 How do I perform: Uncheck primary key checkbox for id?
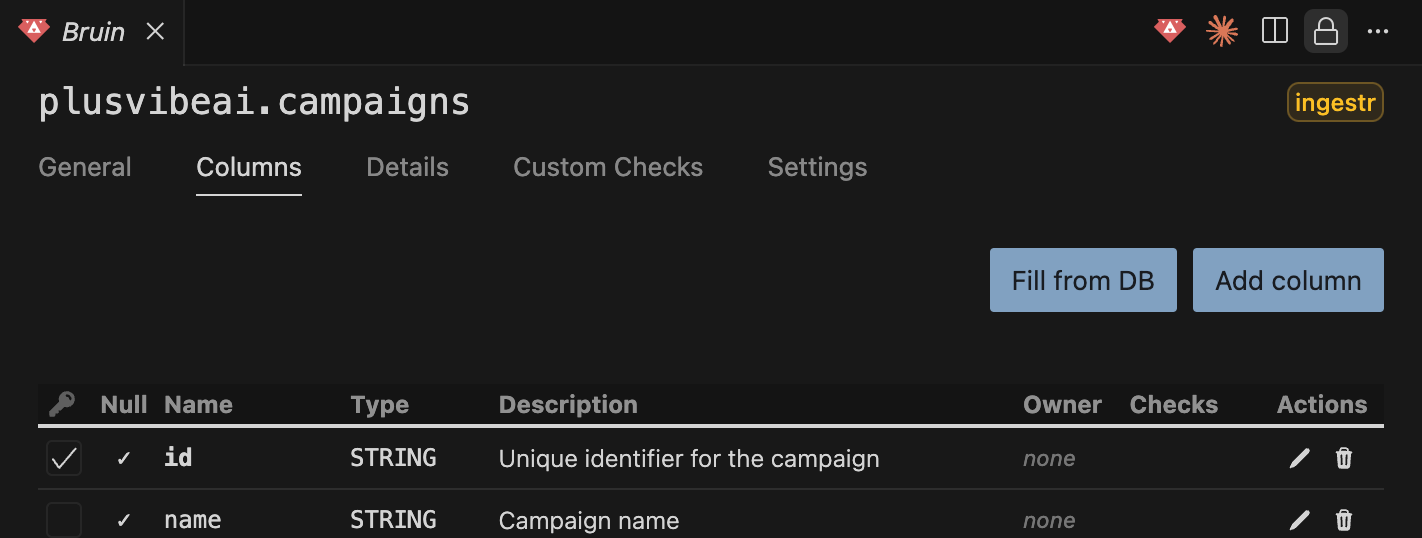[x=64, y=459]
